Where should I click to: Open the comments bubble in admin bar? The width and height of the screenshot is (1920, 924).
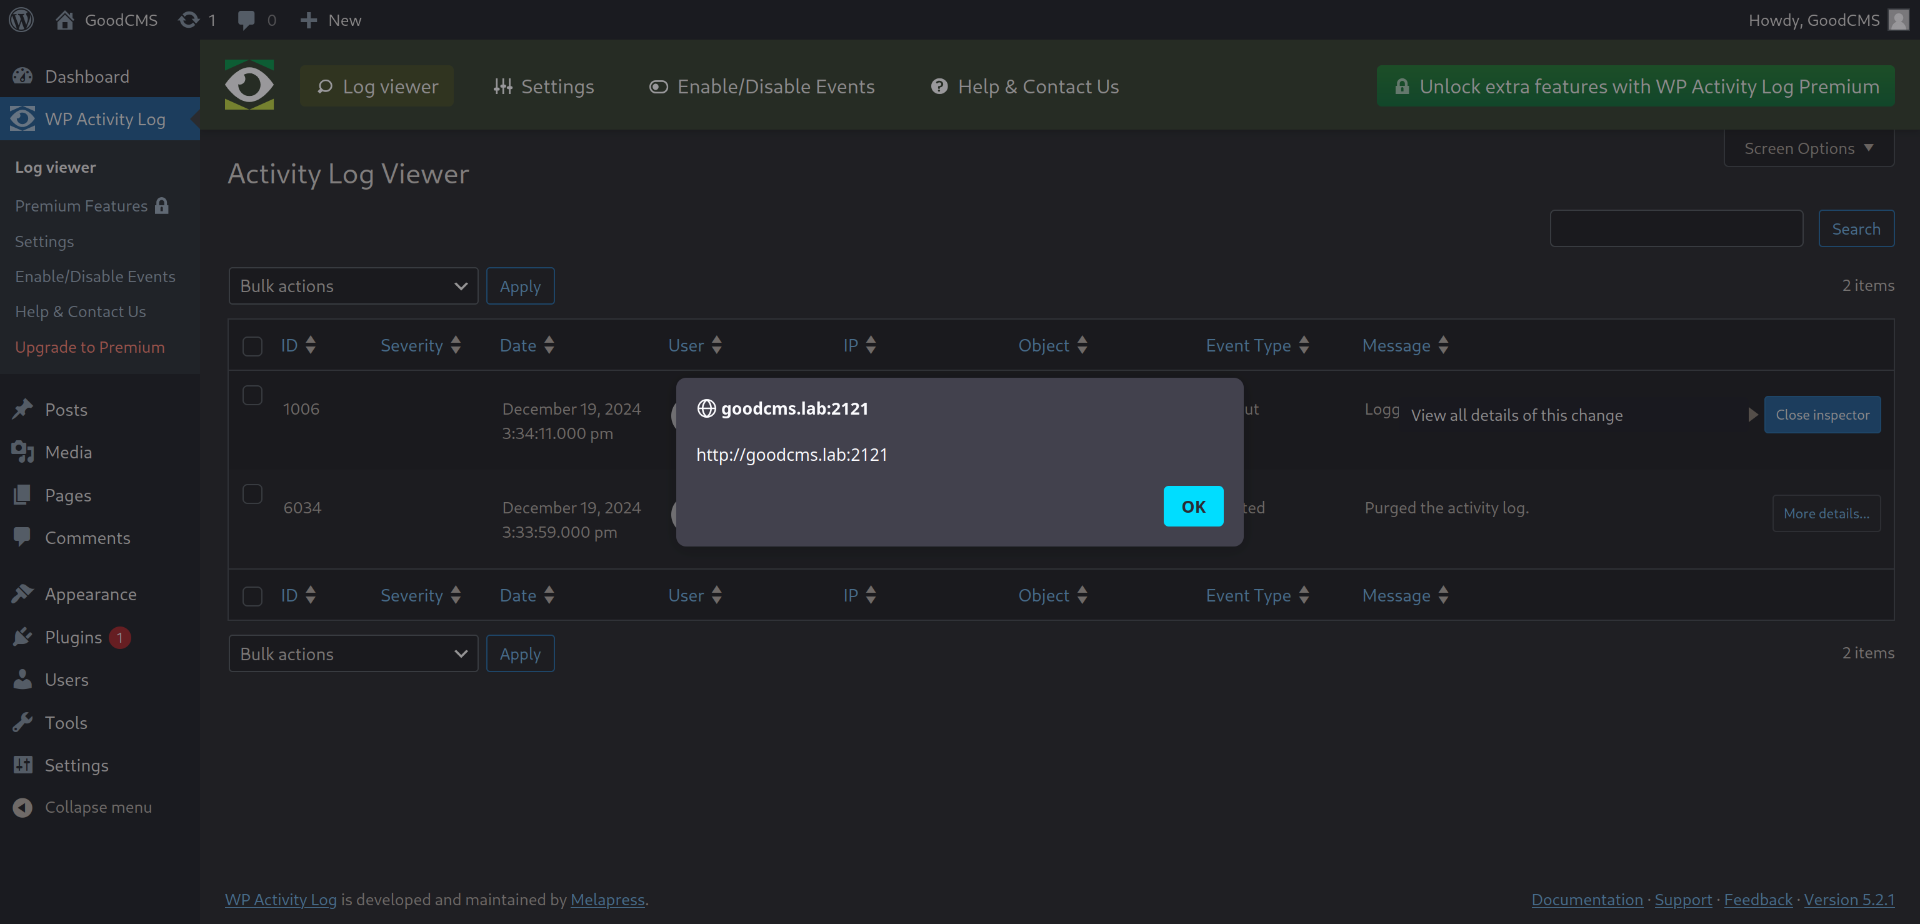257,20
